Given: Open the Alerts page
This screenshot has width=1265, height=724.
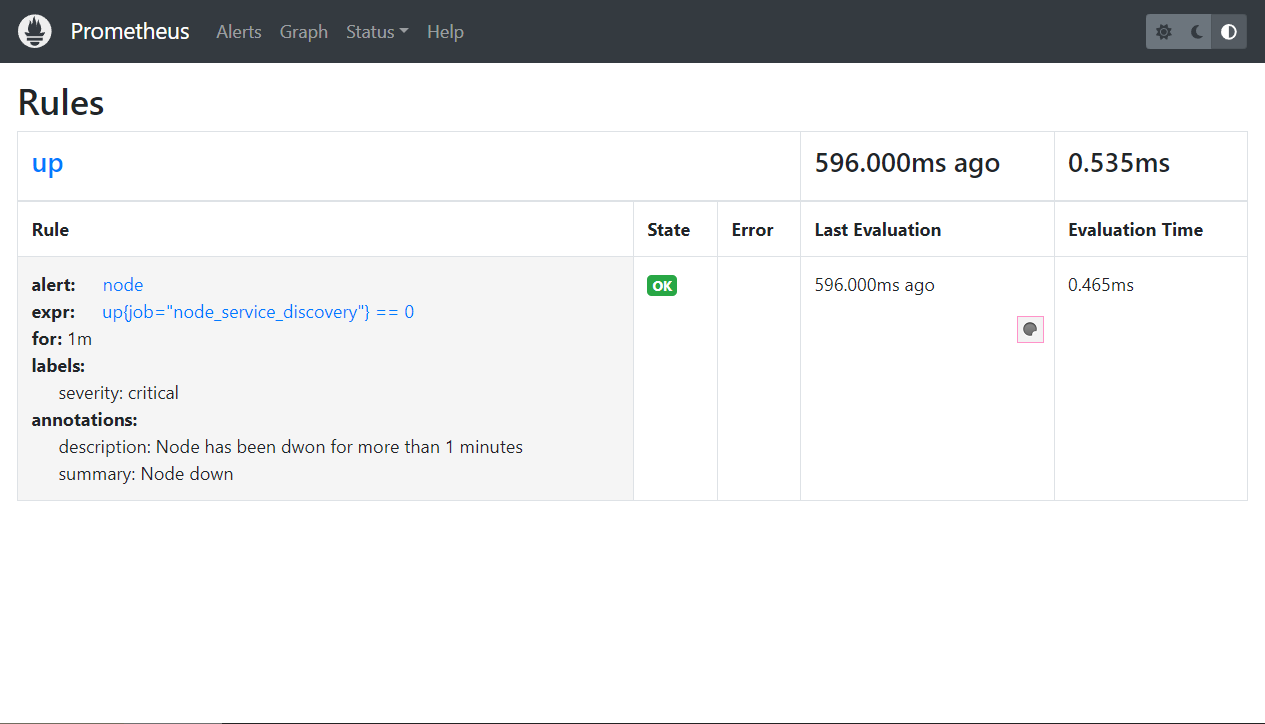Looking at the screenshot, I should click(239, 32).
